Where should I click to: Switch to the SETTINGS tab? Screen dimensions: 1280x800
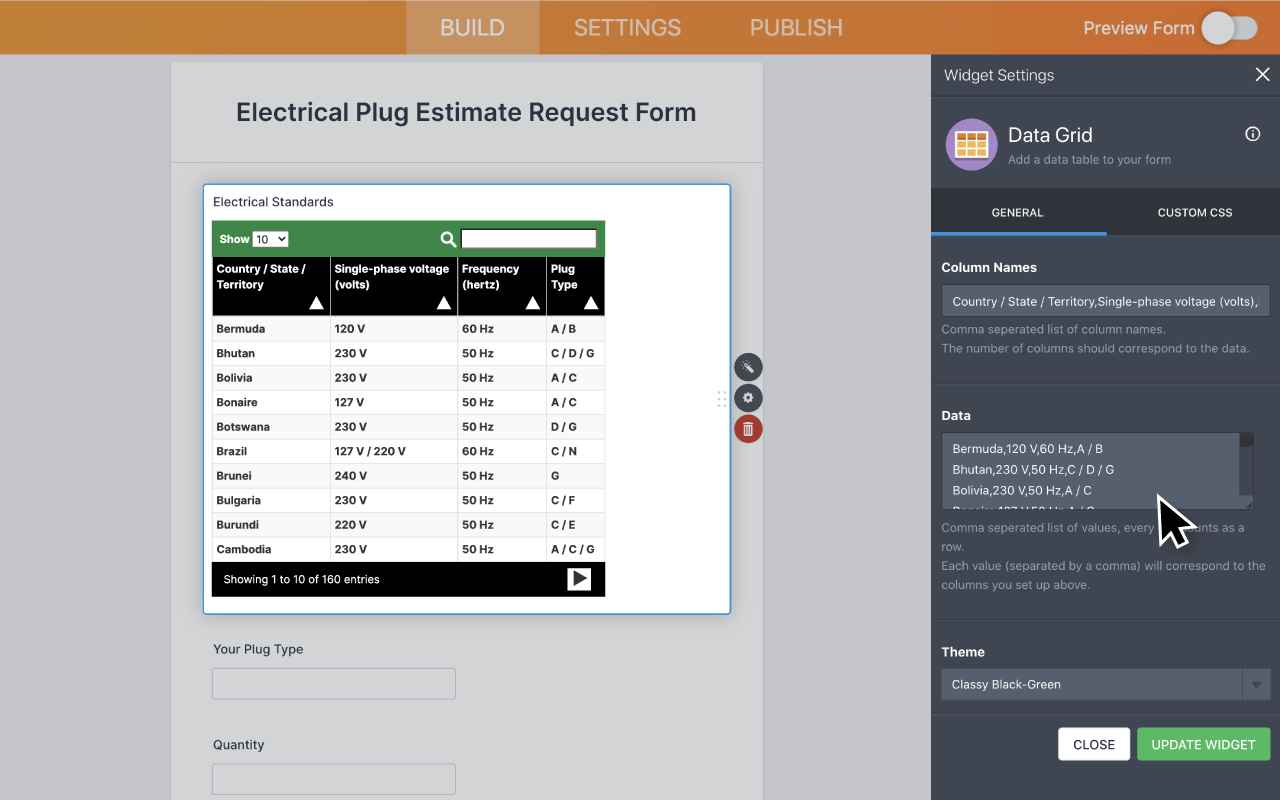[627, 27]
